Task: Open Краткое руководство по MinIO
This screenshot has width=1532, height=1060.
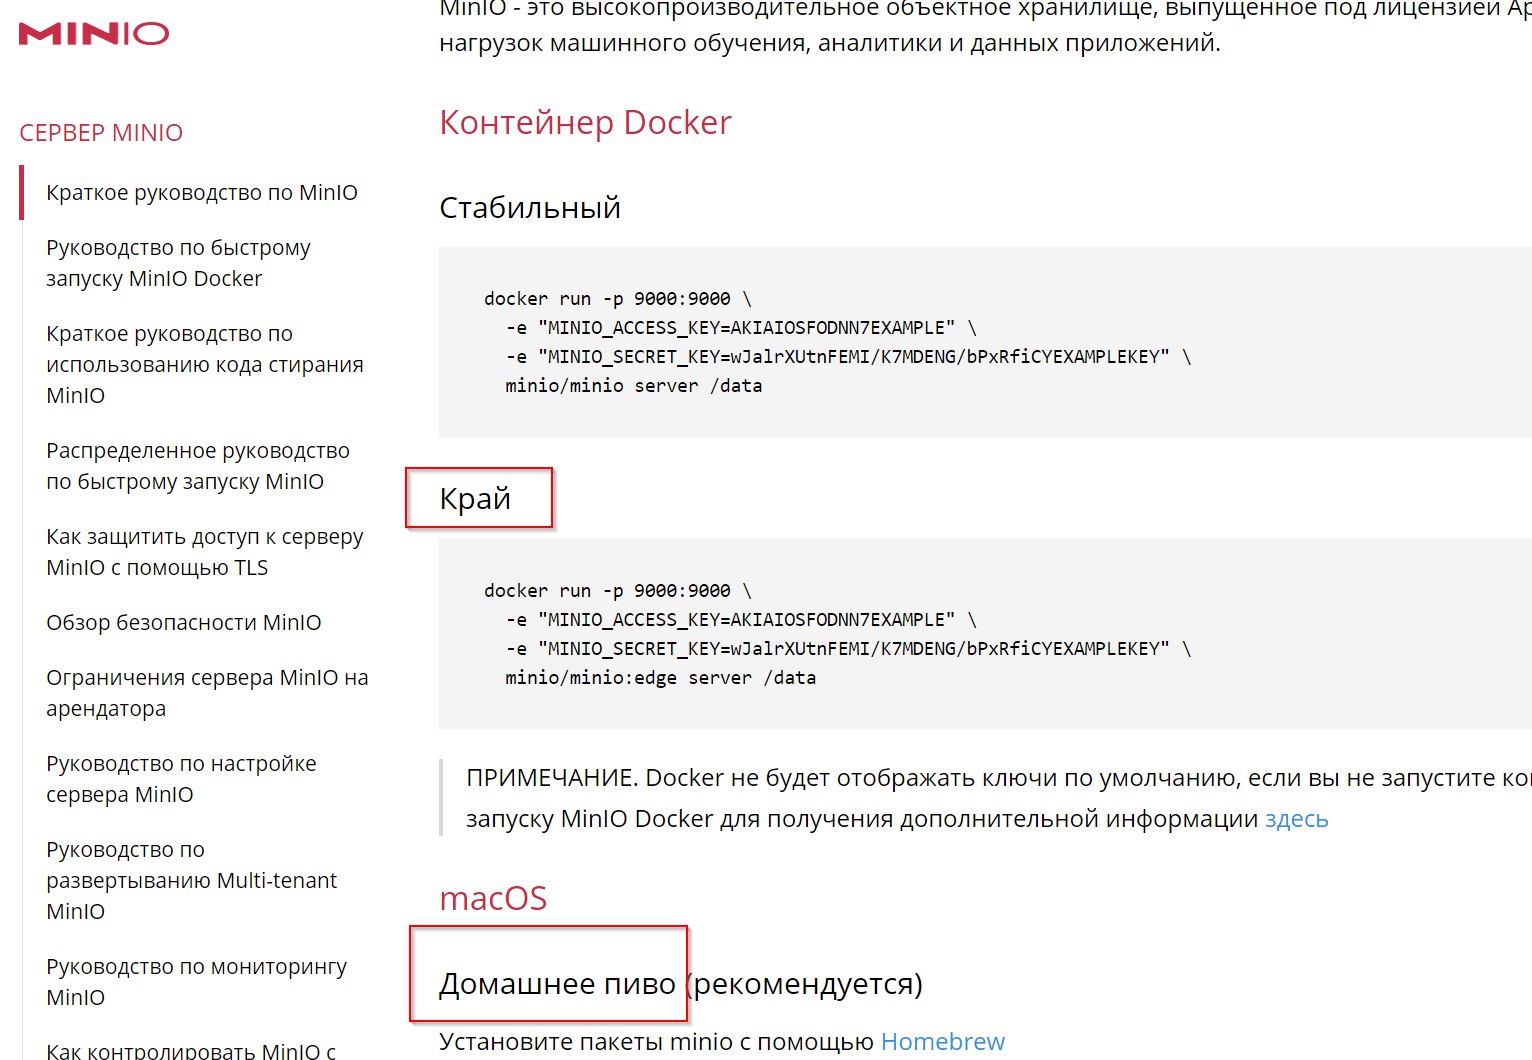Action: pyautogui.click(x=202, y=192)
